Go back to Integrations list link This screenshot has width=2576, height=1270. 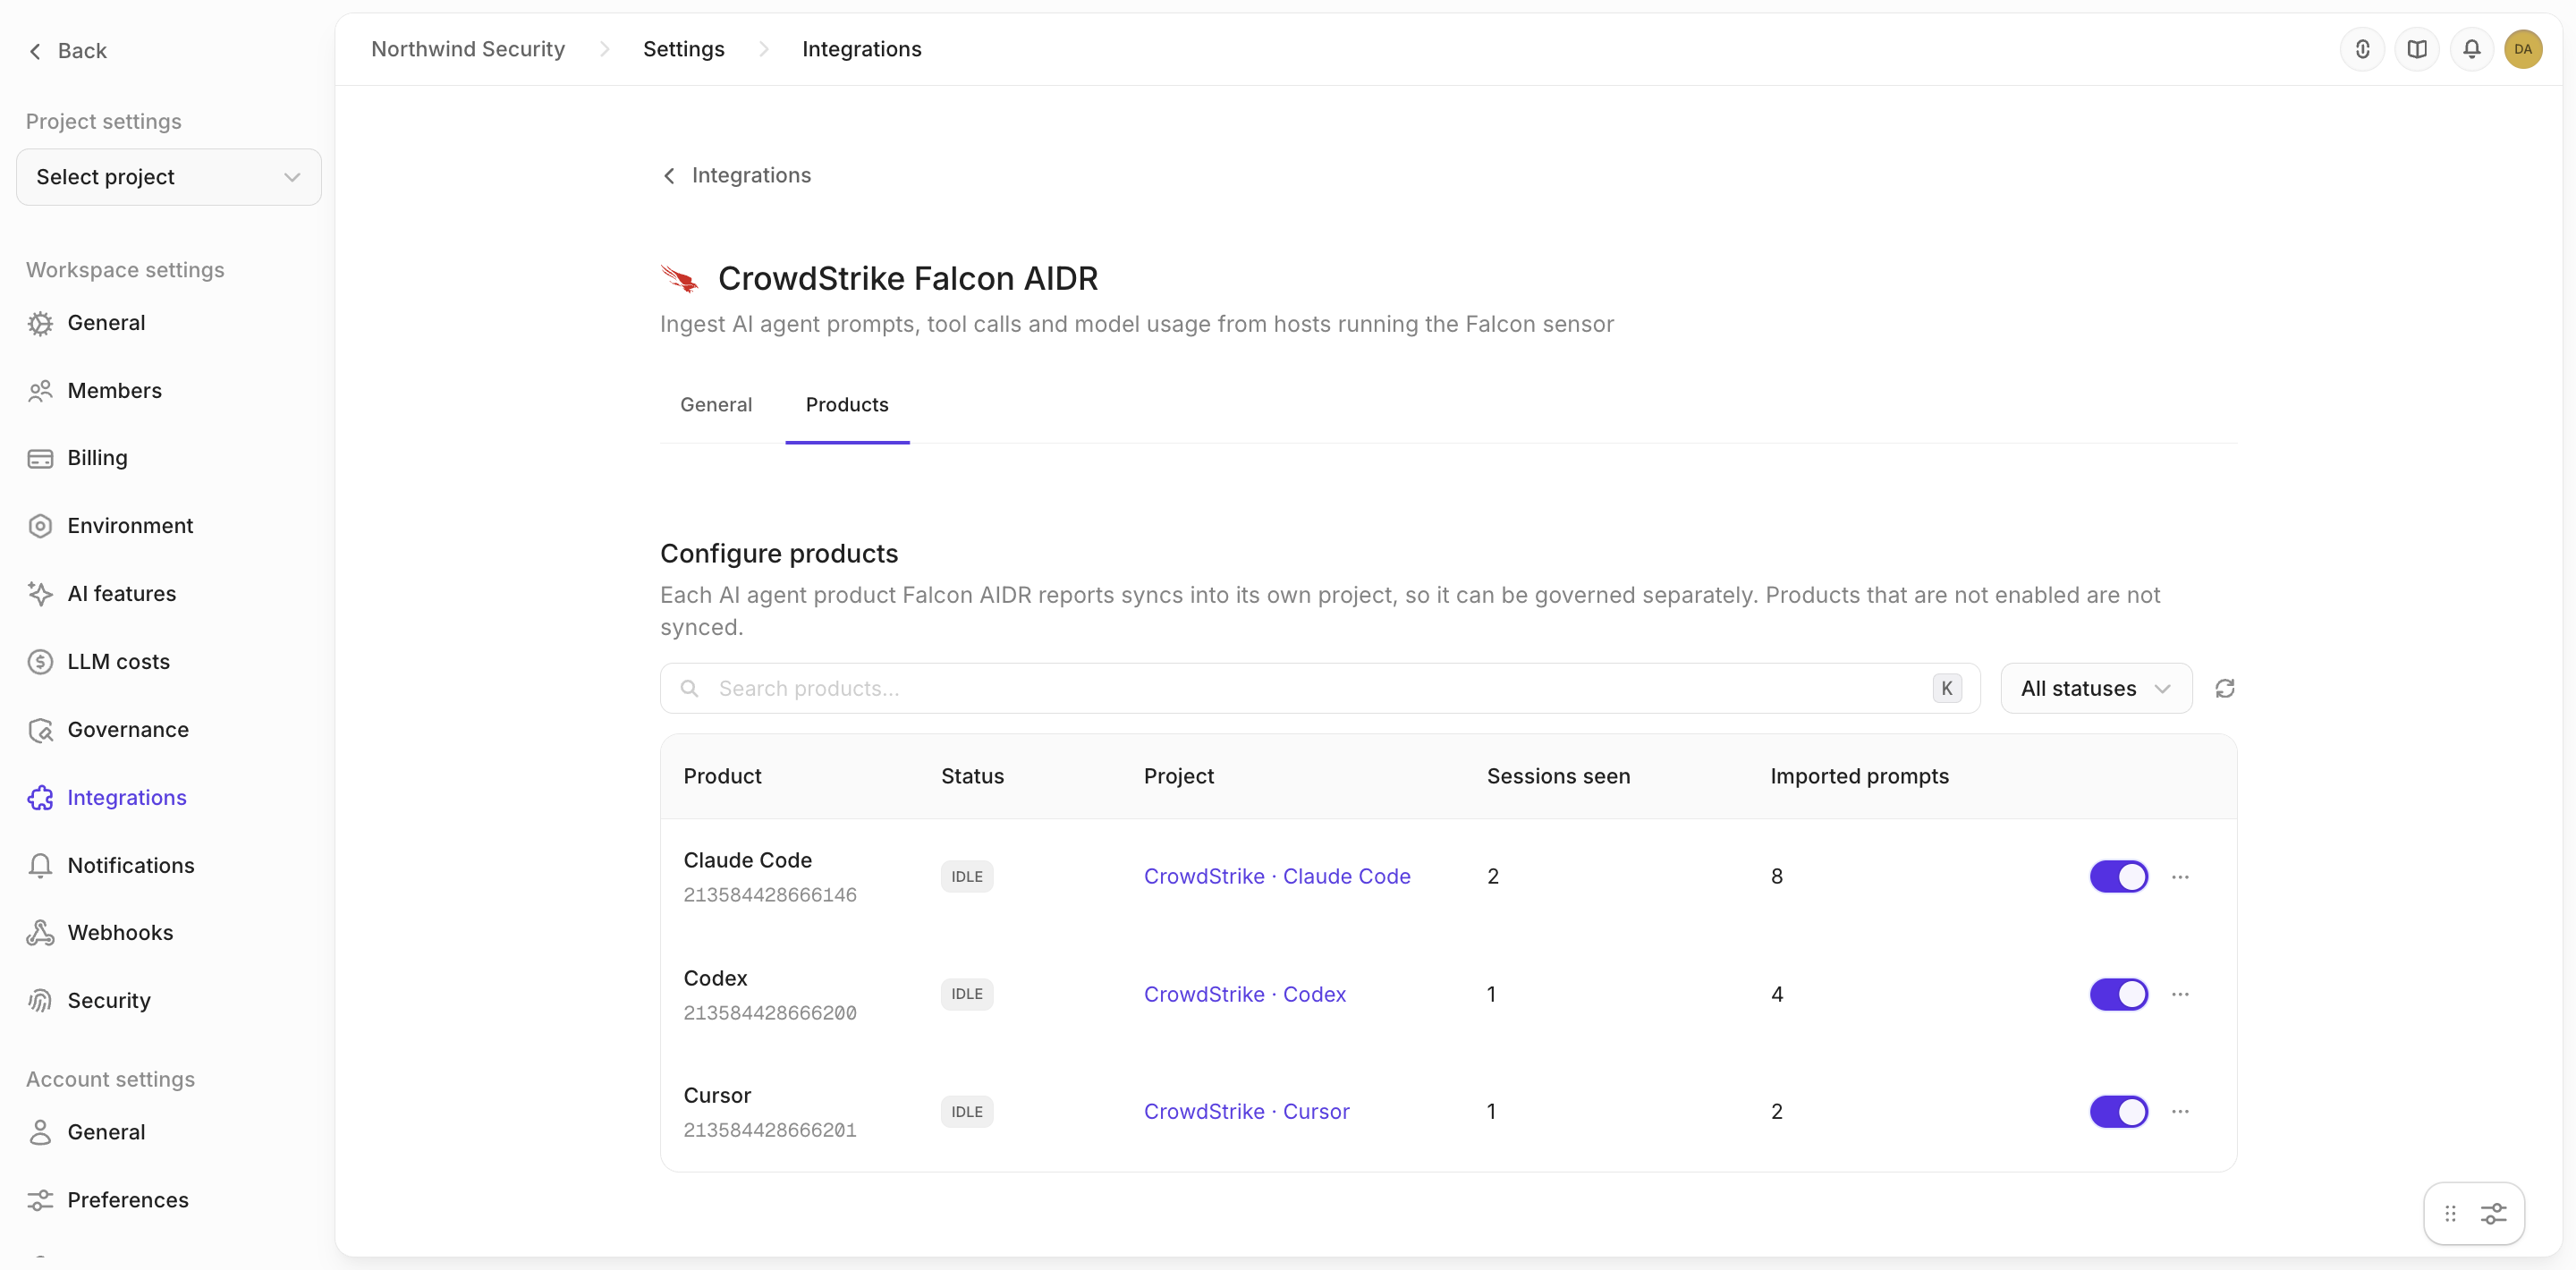coord(737,175)
